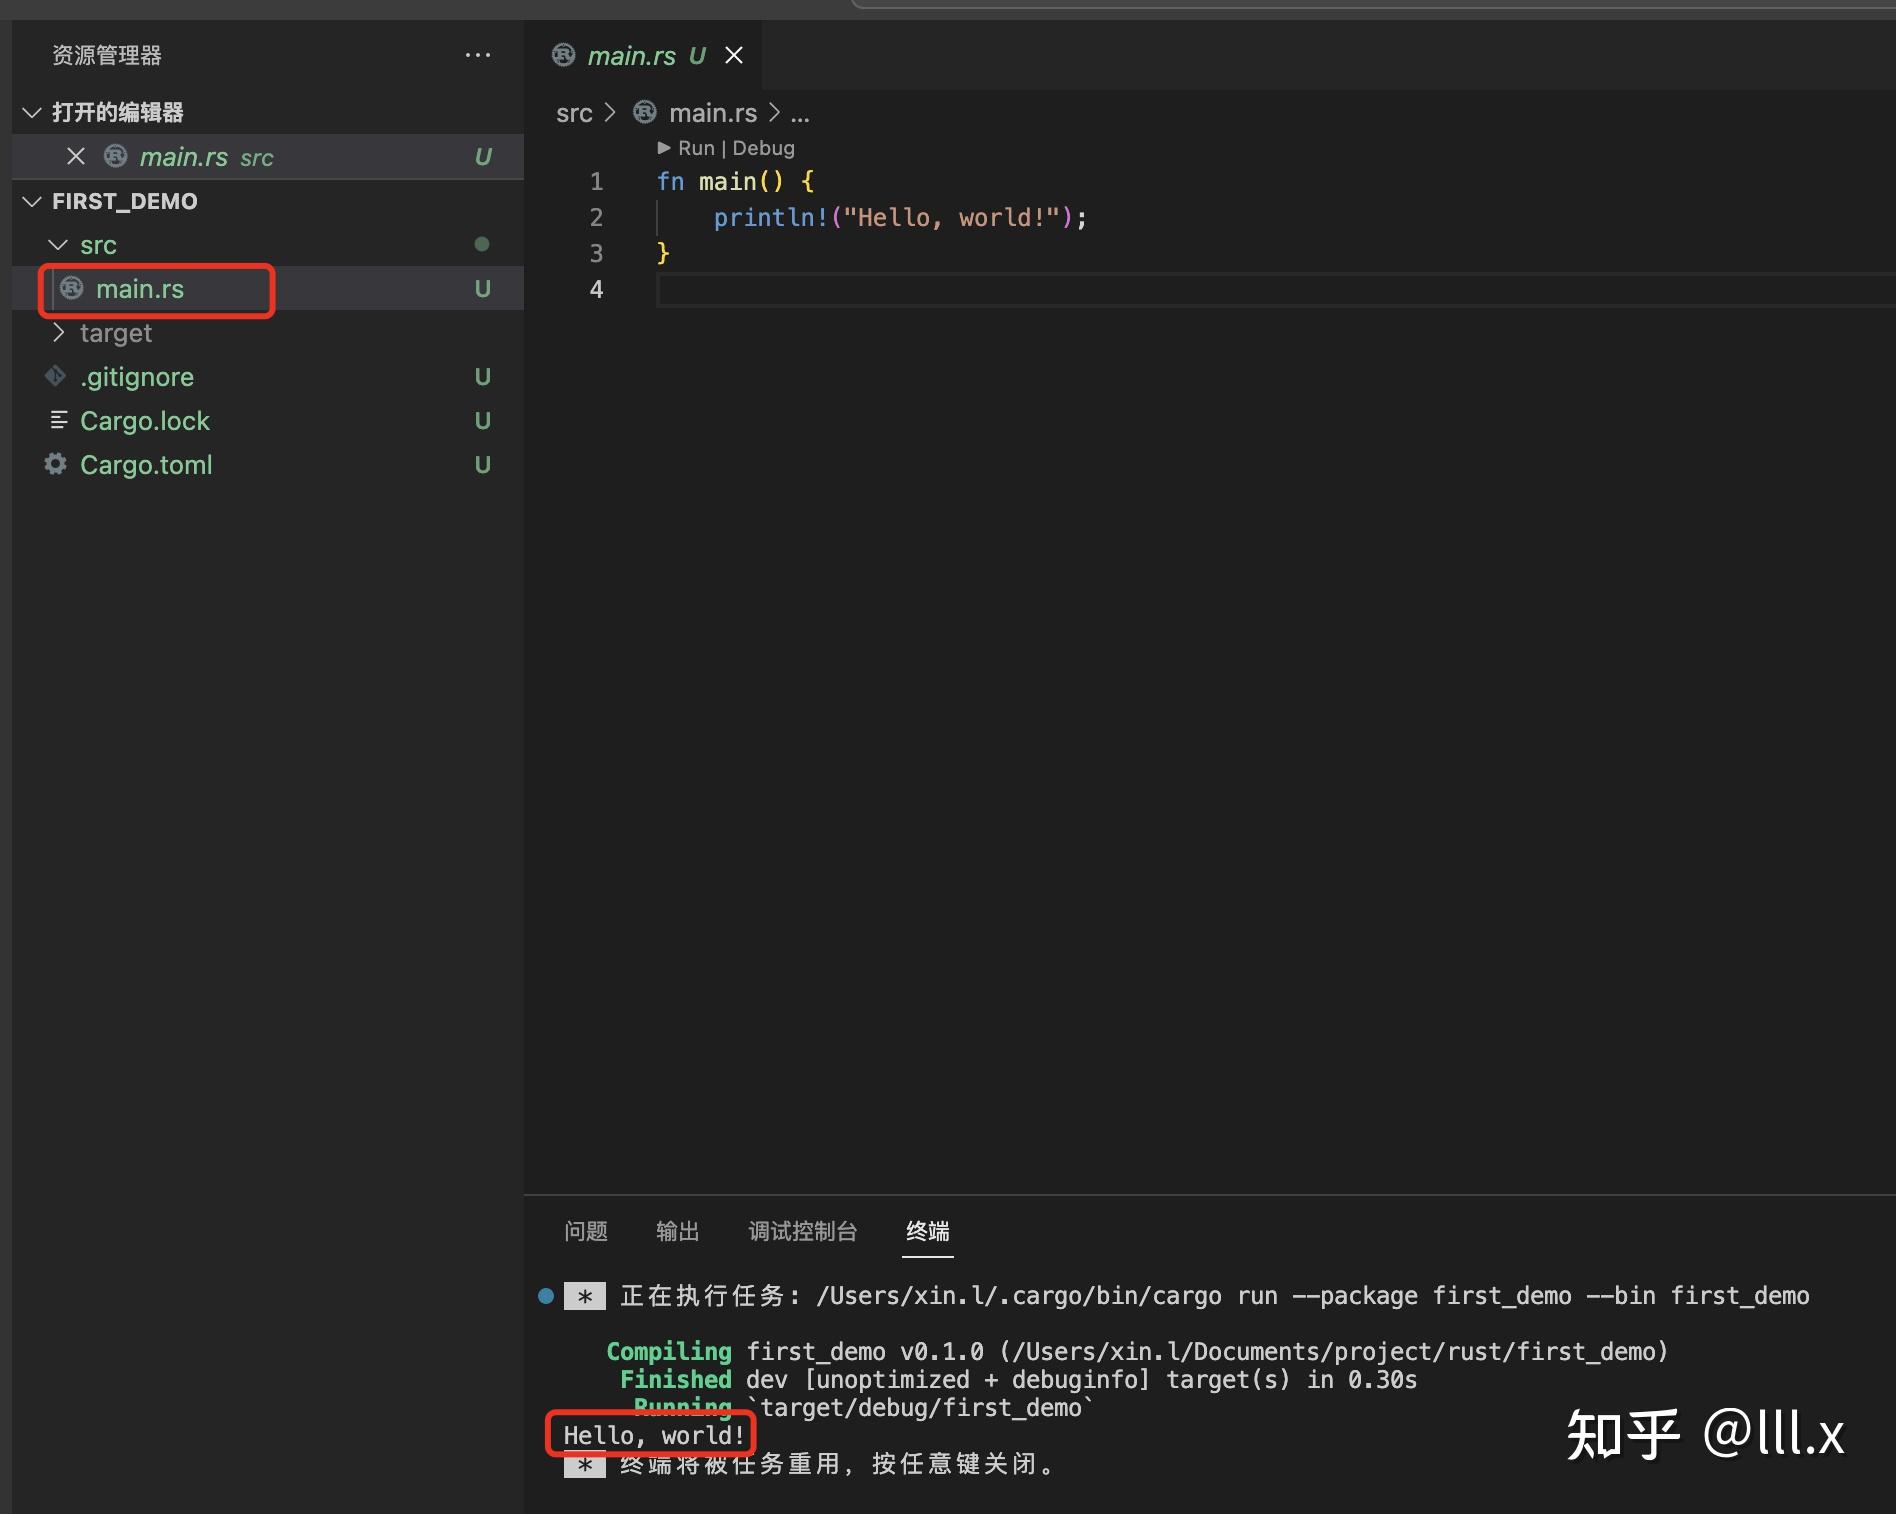Open the .gitignore file
Screen dimensions: 1896x1514
point(268,376)
